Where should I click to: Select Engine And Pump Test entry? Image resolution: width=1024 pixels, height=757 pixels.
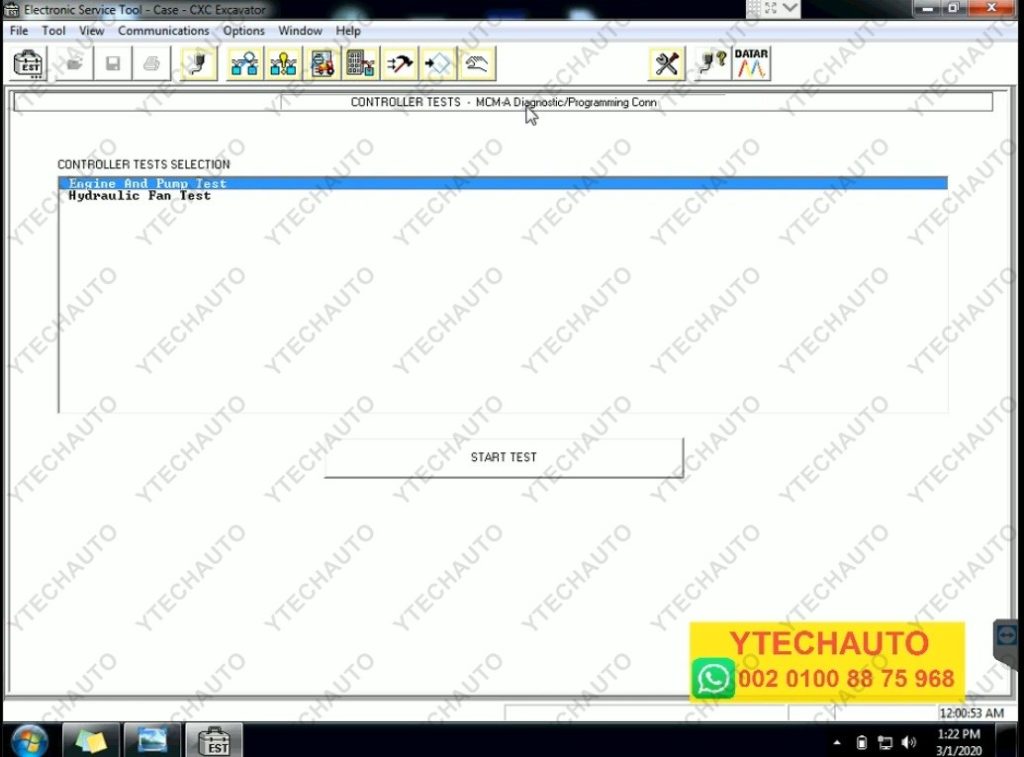[503, 184]
